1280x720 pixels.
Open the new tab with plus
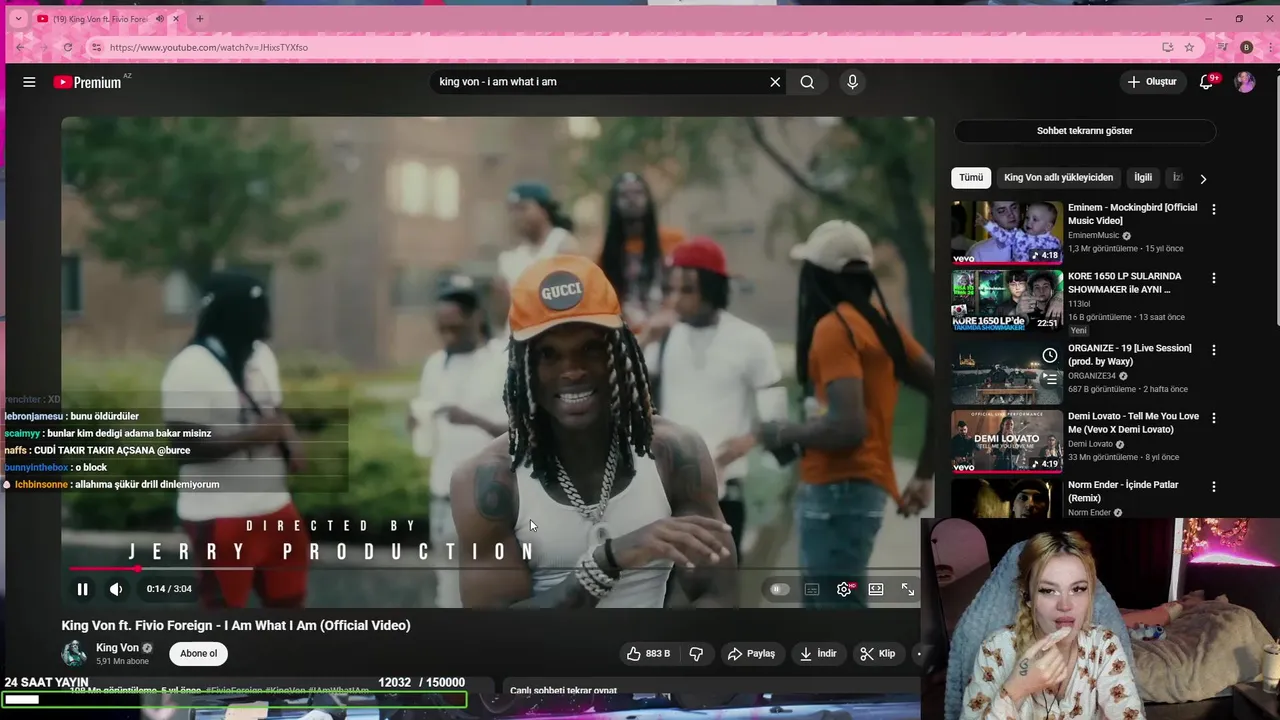click(199, 19)
